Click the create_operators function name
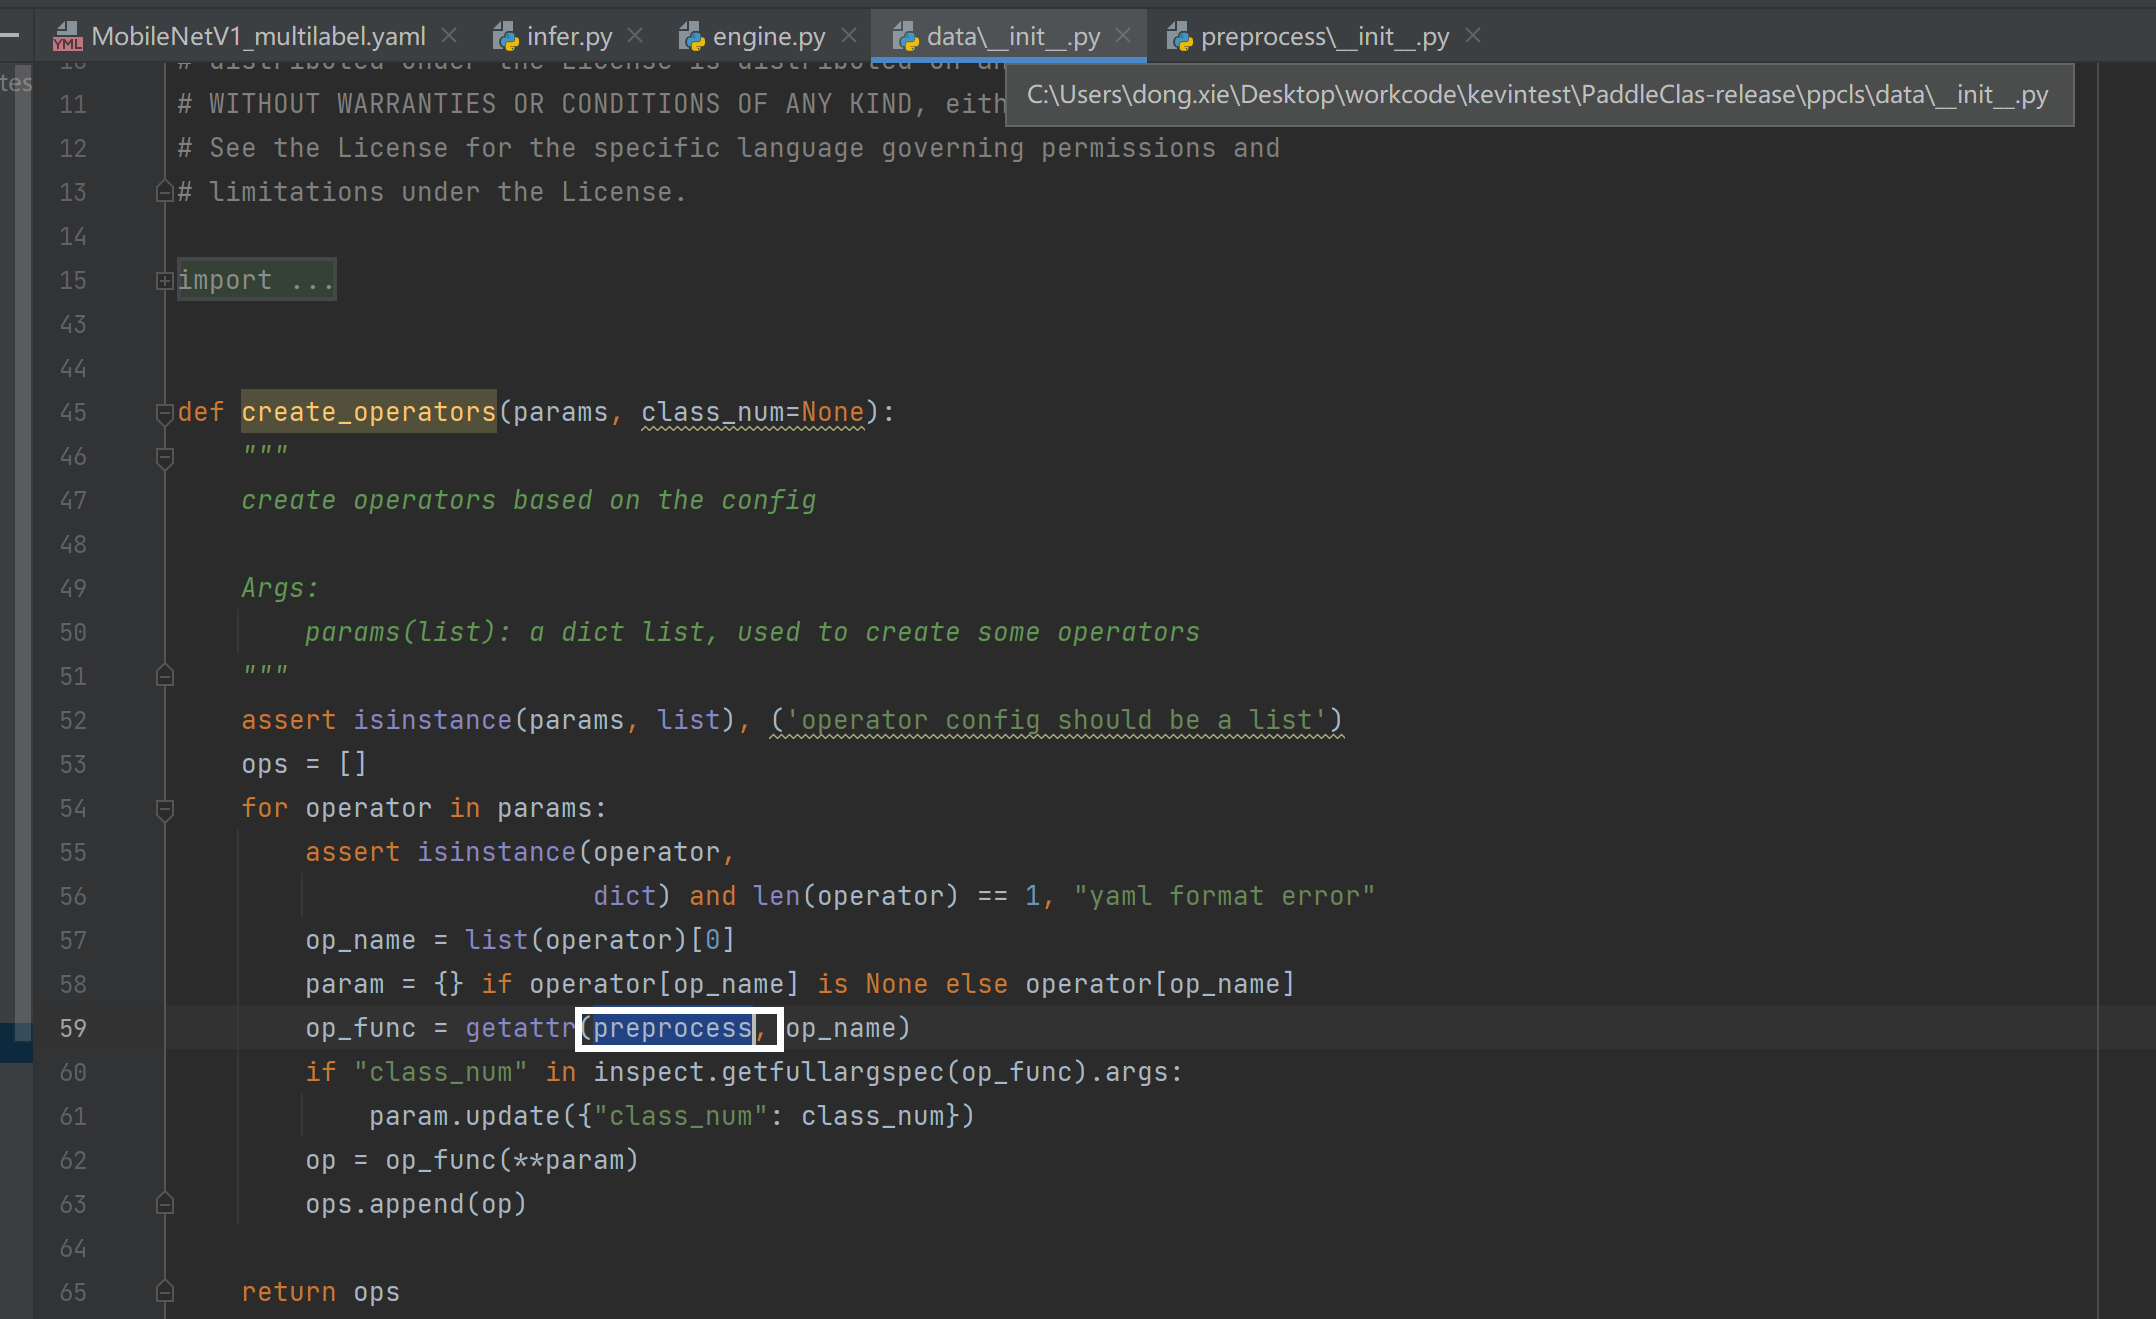Image resolution: width=2156 pixels, height=1319 pixels. pos(369,412)
